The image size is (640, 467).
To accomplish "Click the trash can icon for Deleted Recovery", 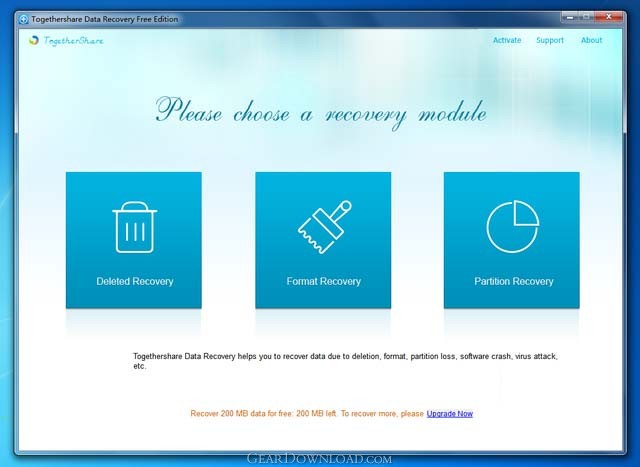I will coord(134,227).
